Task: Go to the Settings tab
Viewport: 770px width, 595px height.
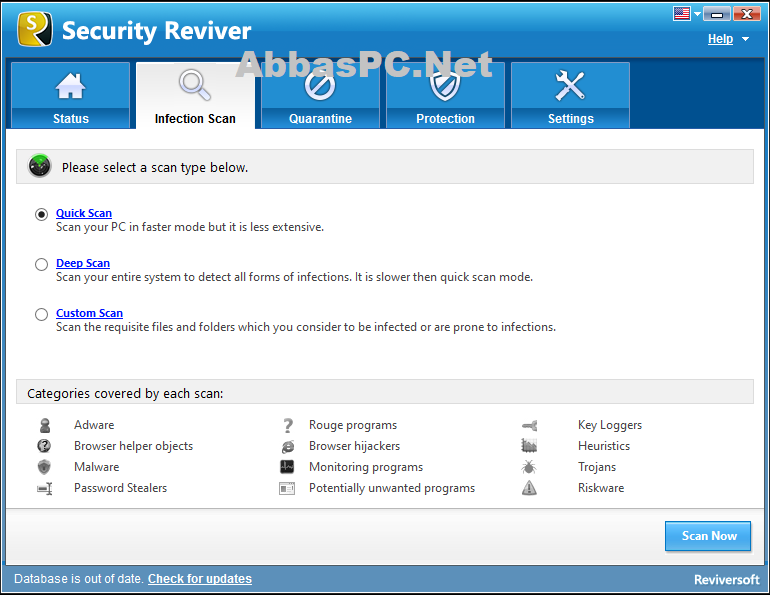Action: tap(570, 95)
